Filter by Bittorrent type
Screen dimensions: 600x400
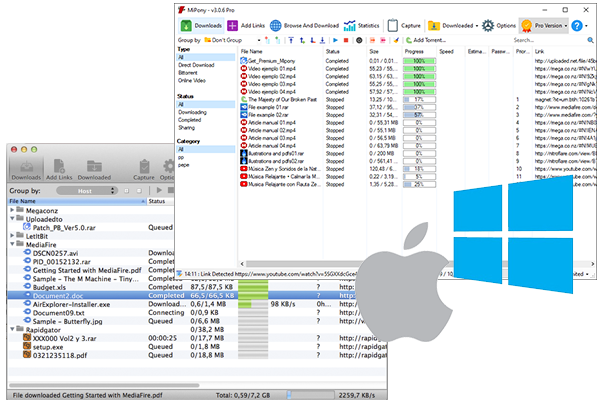pos(188,73)
